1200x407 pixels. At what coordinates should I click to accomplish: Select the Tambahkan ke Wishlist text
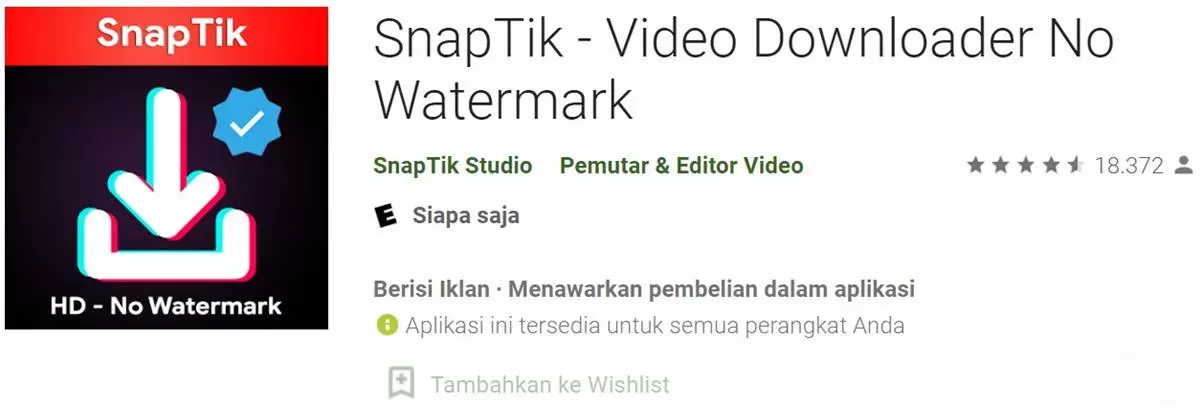[x=550, y=384]
